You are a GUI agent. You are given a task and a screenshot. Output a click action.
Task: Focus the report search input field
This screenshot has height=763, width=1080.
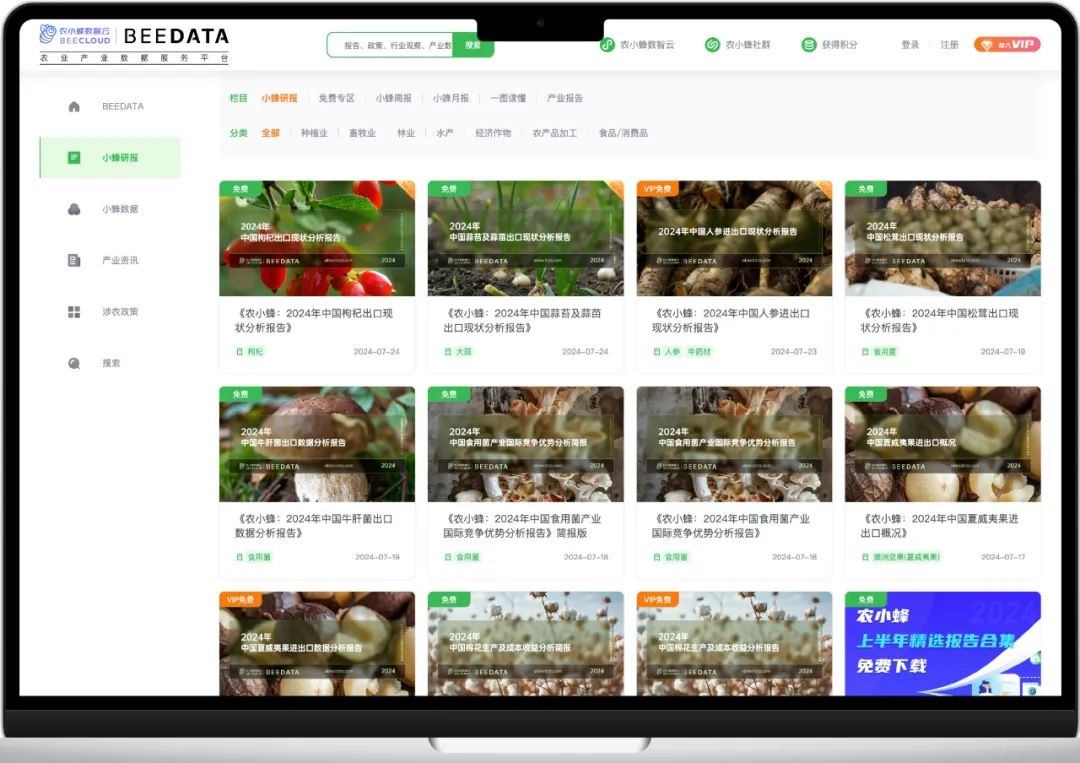pyautogui.click(x=391, y=45)
